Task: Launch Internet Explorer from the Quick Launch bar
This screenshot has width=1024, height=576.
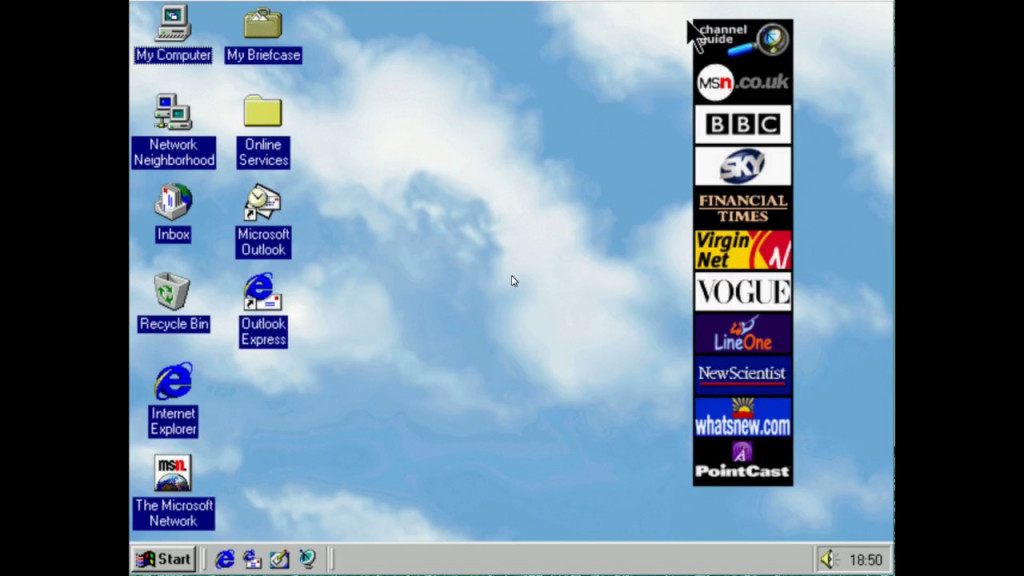Action: point(225,559)
